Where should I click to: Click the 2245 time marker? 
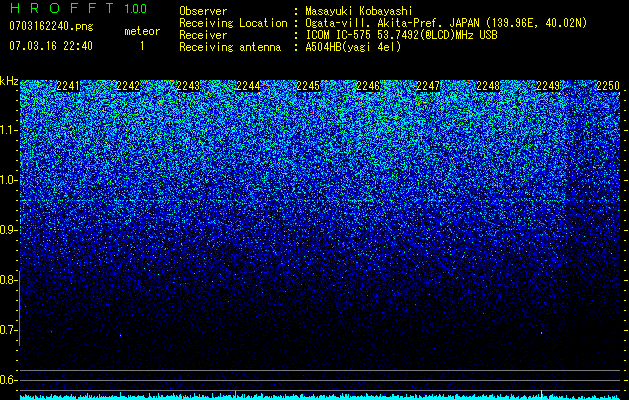pyautogui.click(x=308, y=86)
